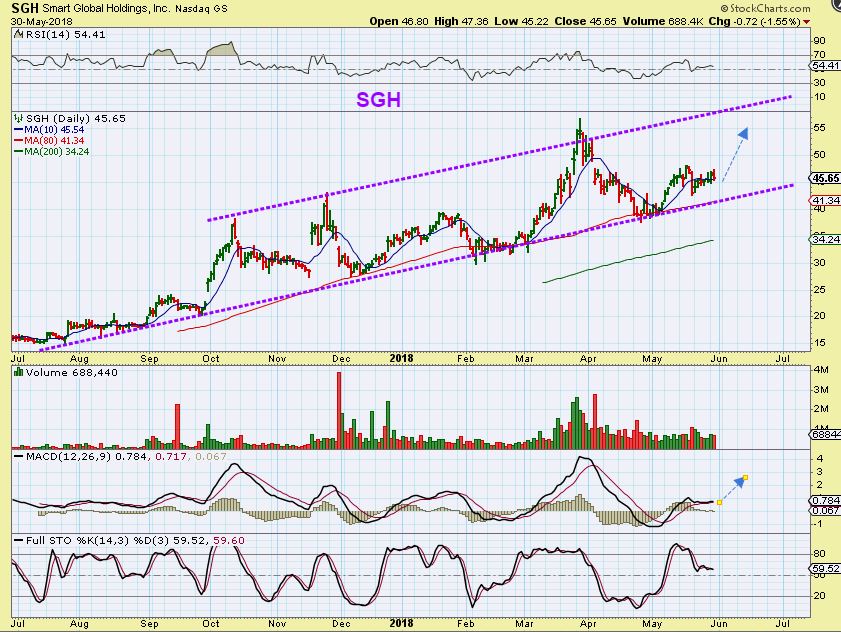Click the 54.41 tag on the RSI axis
The width and height of the screenshot is (841, 632).
[826, 65]
